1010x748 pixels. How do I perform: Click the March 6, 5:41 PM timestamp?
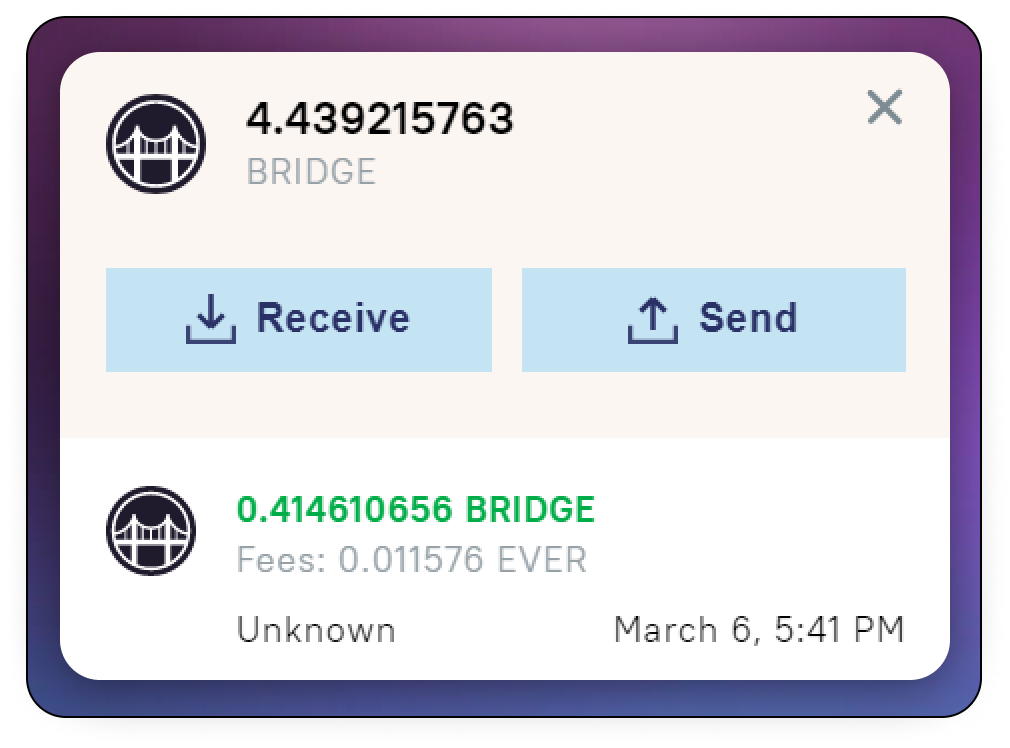click(759, 629)
